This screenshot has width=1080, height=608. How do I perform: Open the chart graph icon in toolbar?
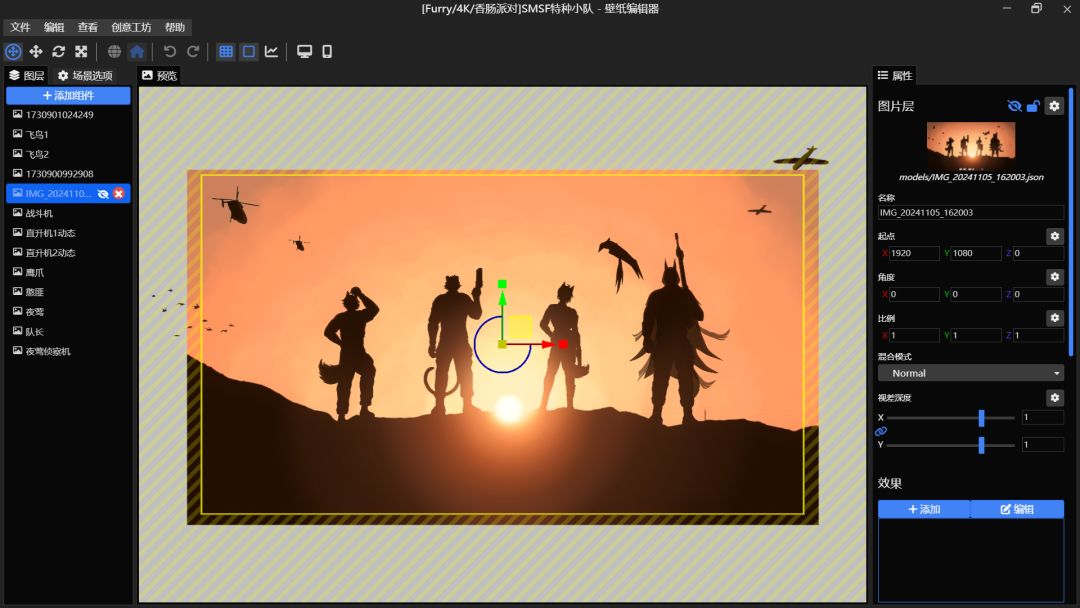click(271, 51)
